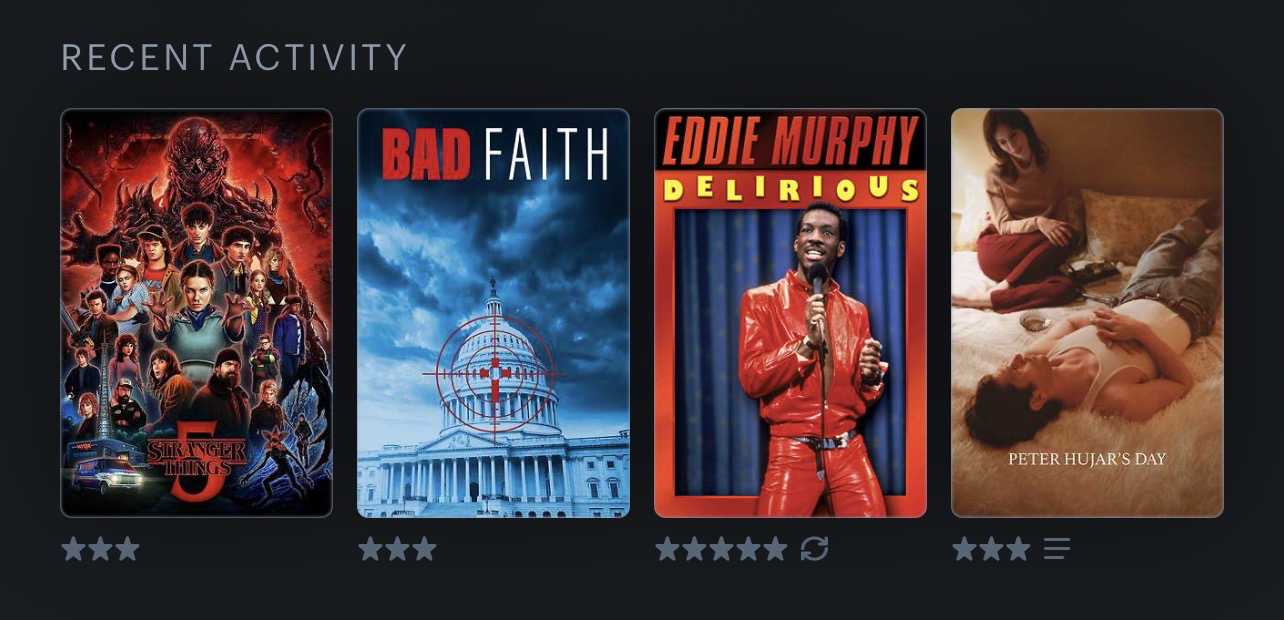1284x620 pixels.
Task: Open the Recent Activity section heading
Action: click(x=234, y=57)
